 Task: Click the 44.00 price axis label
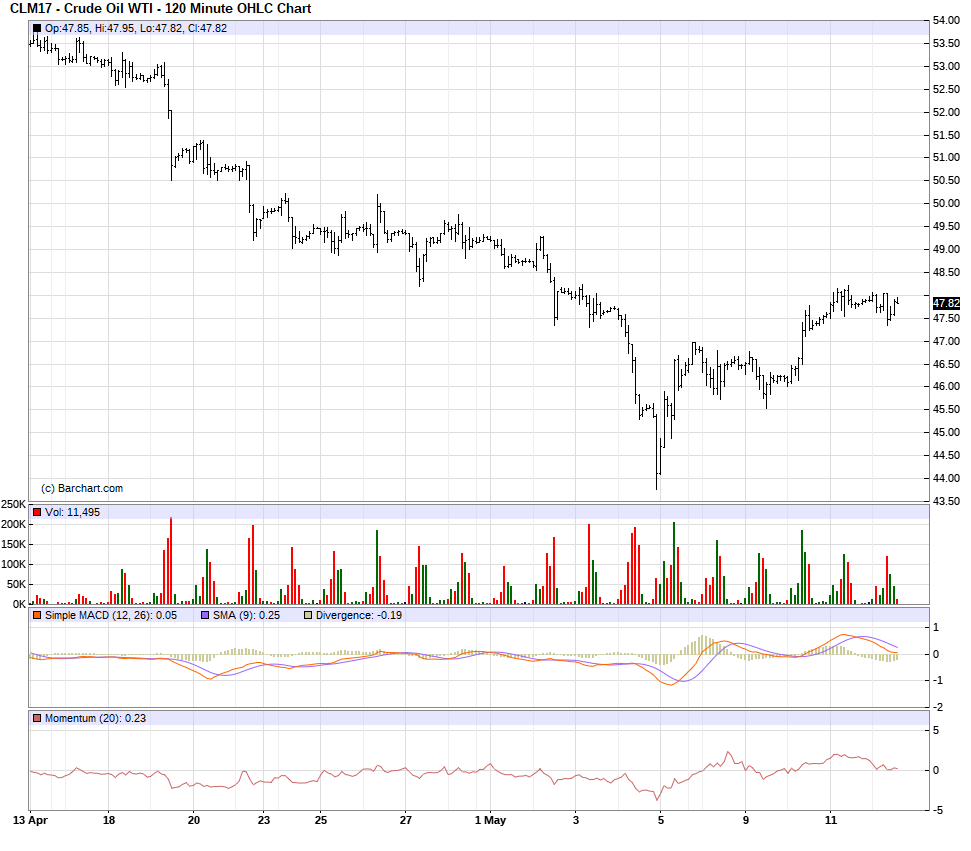click(946, 478)
